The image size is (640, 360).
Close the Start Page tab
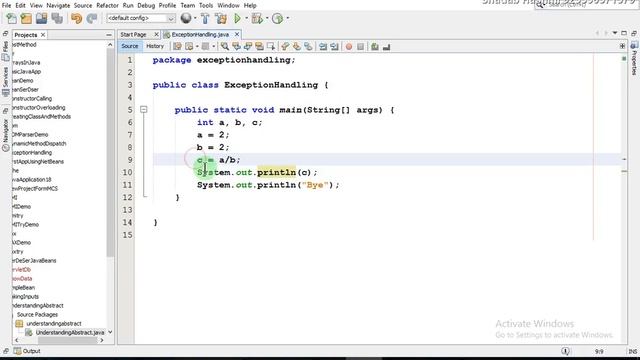(156, 35)
